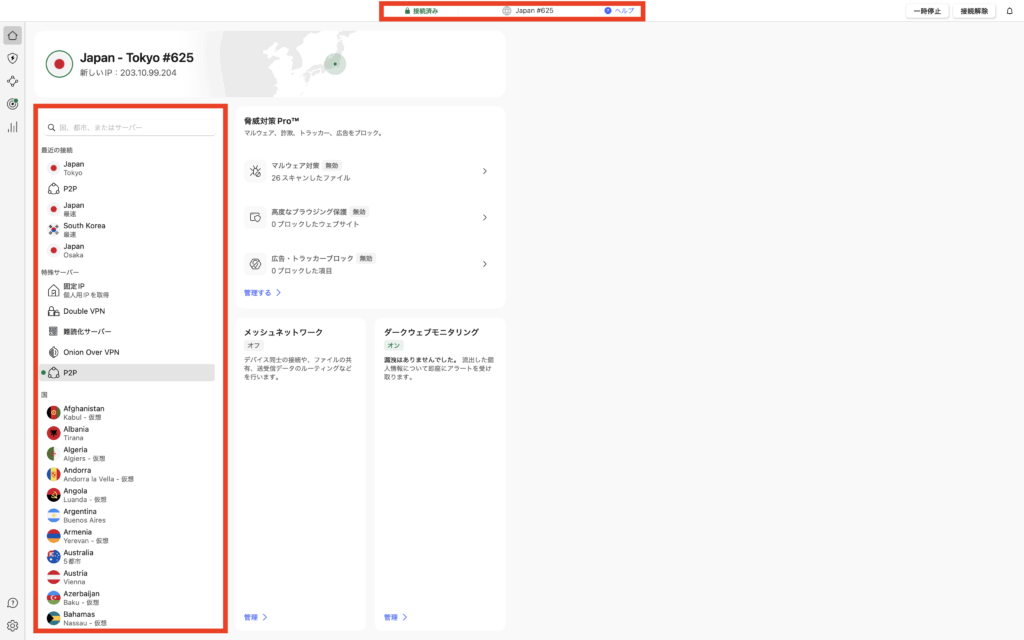Image resolution: width=1024 pixels, height=640 pixels.
Task: Click the Algeria flag icon
Action: 54,454
